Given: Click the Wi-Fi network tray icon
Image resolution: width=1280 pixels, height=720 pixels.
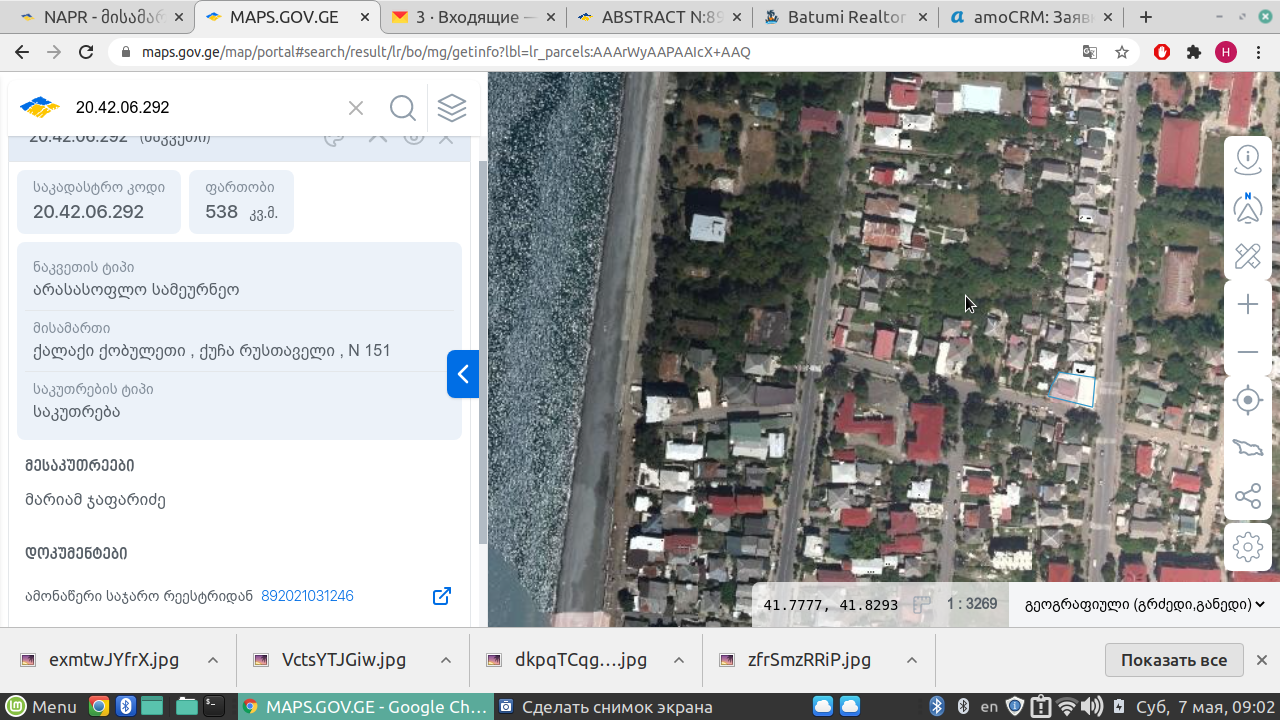Looking at the screenshot, I should (1067, 706).
